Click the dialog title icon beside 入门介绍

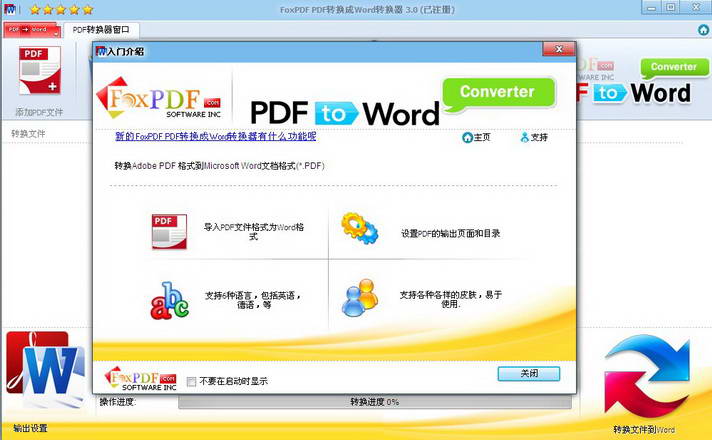click(x=101, y=51)
